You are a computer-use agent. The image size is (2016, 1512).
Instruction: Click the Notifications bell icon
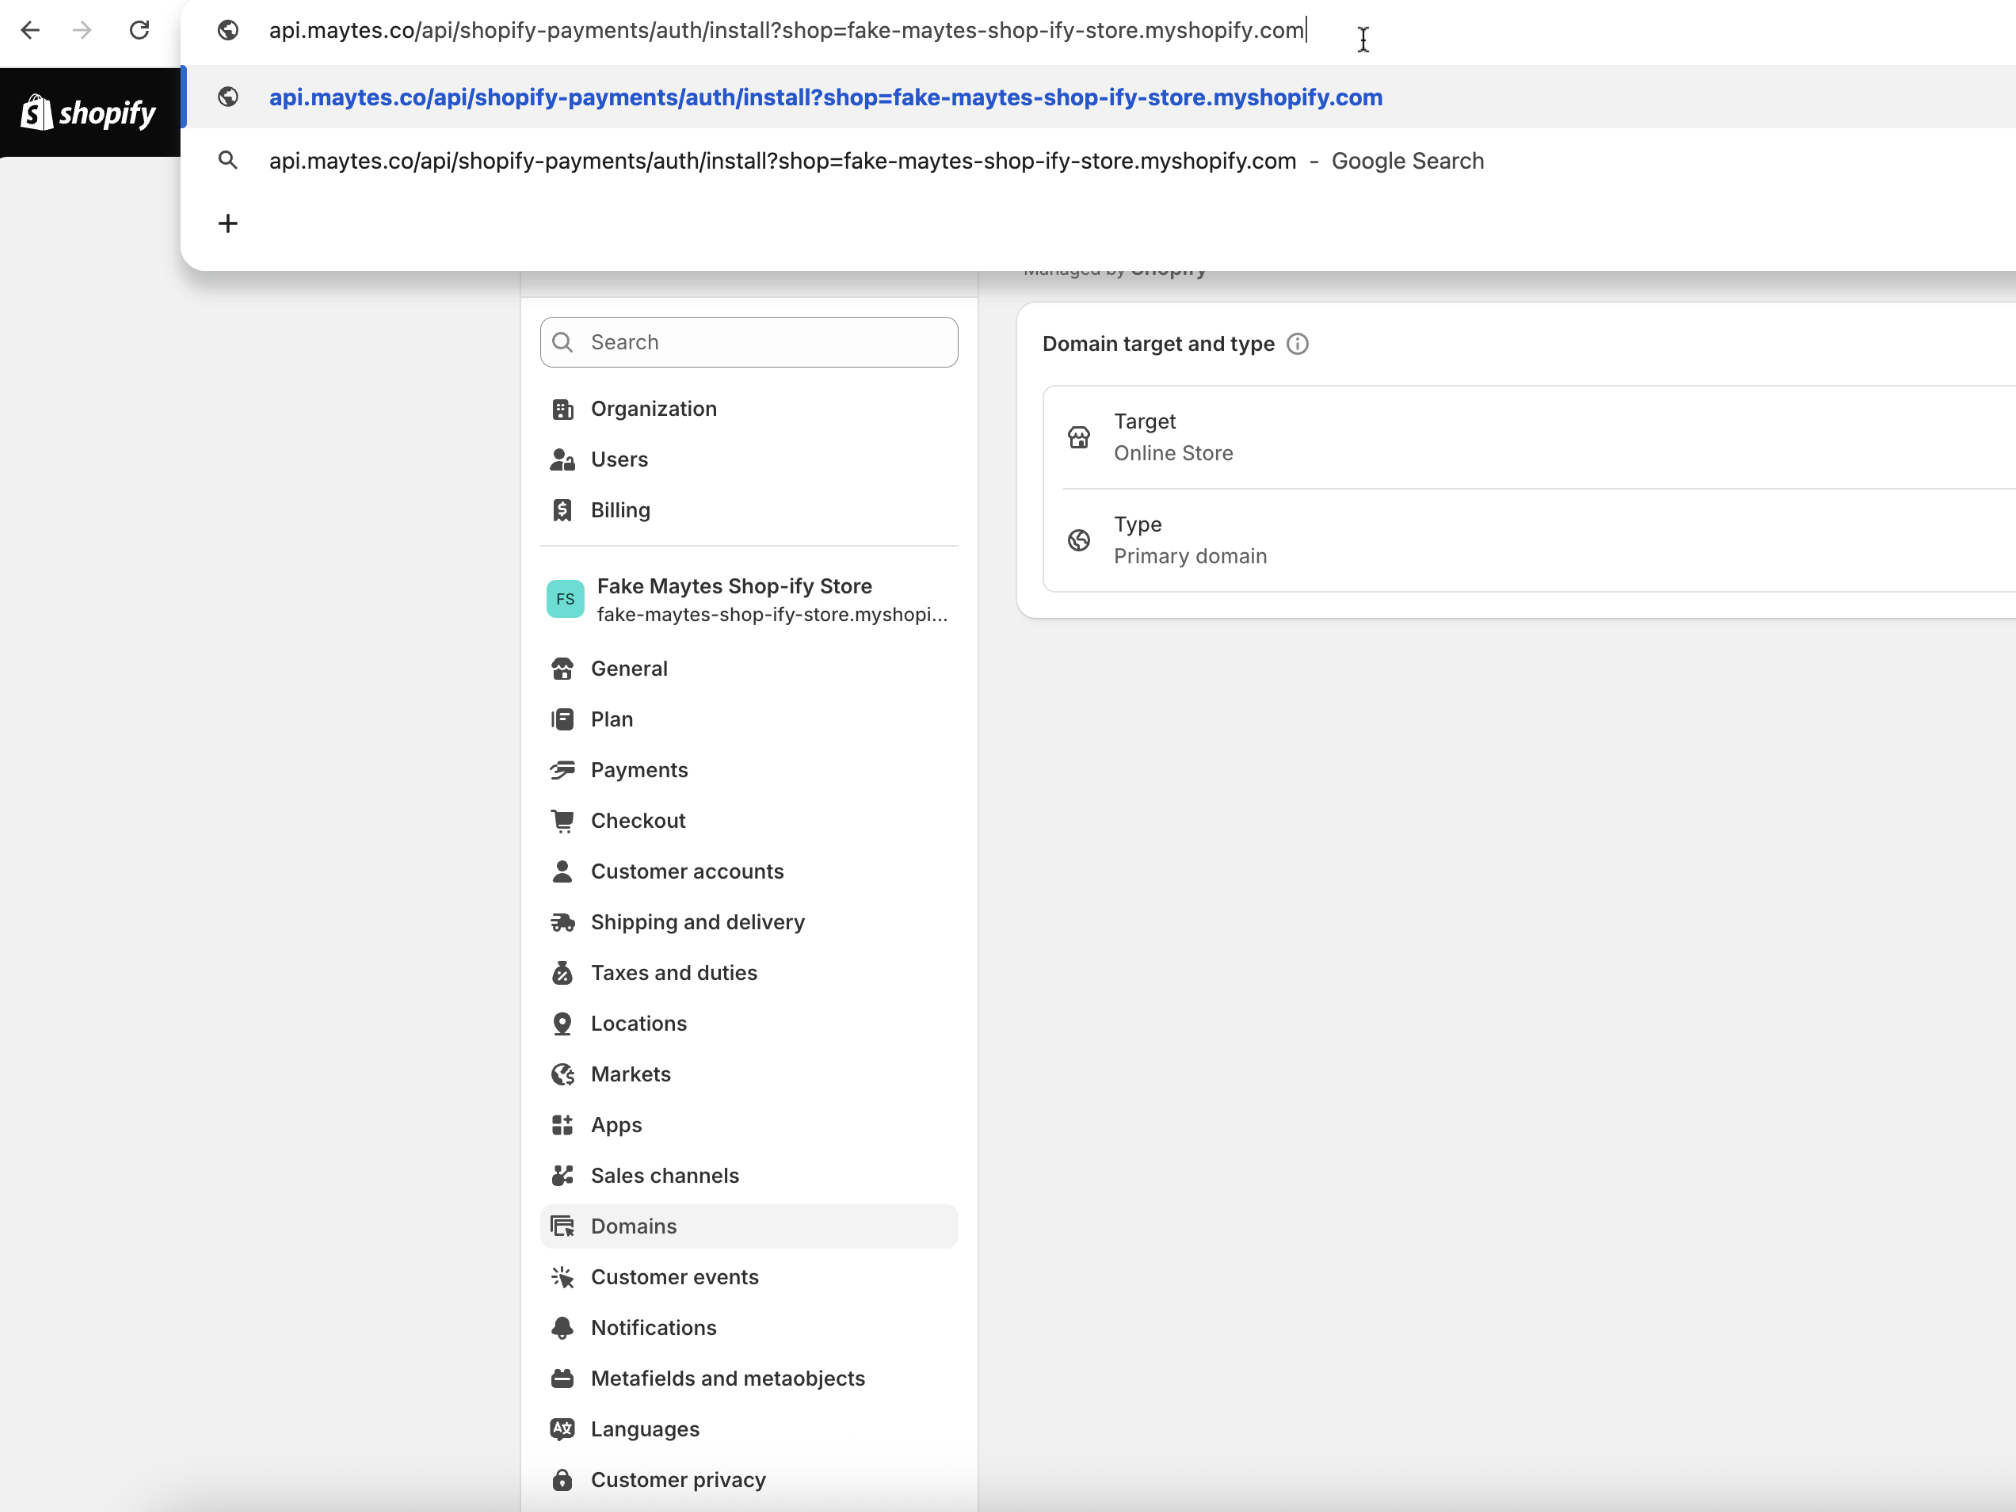click(563, 1328)
